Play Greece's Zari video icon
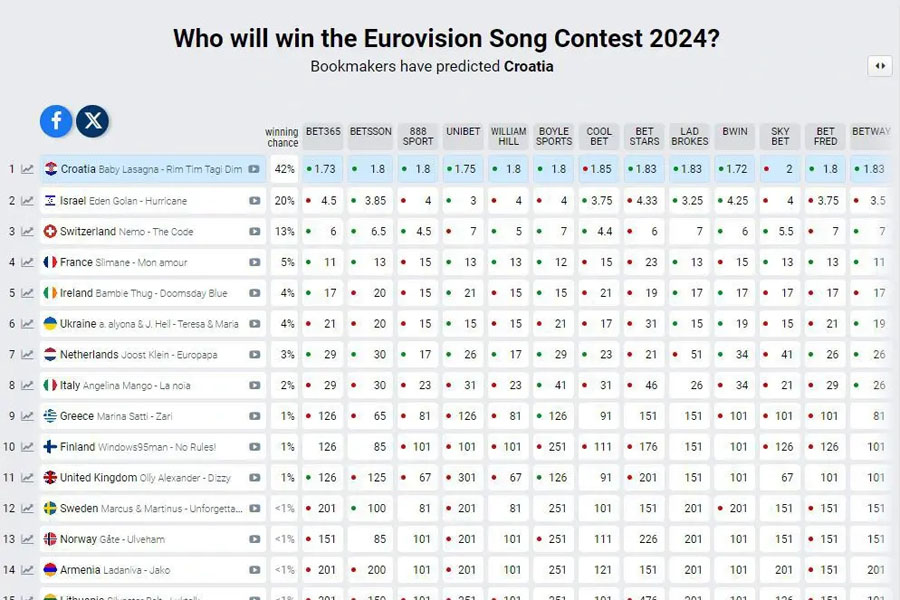This screenshot has height=600, width=900. coord(254,416)
